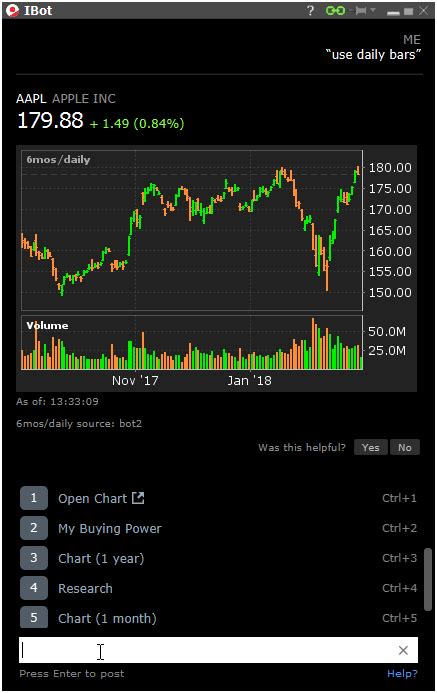The height and width of the screenshot is (693, 437).
Task: Click the pin icon in title bar
Action: pyautogui.click(x=361, y=11)
